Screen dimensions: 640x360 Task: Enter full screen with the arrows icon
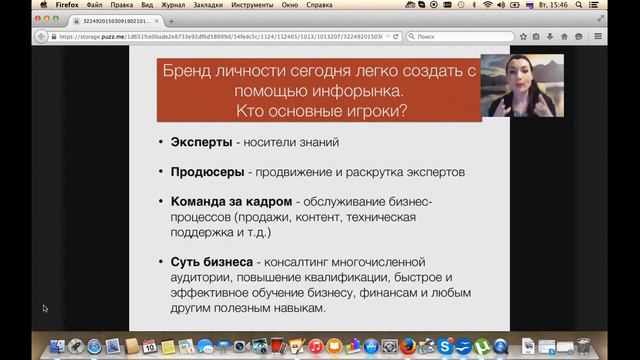(x=600, y=18)
